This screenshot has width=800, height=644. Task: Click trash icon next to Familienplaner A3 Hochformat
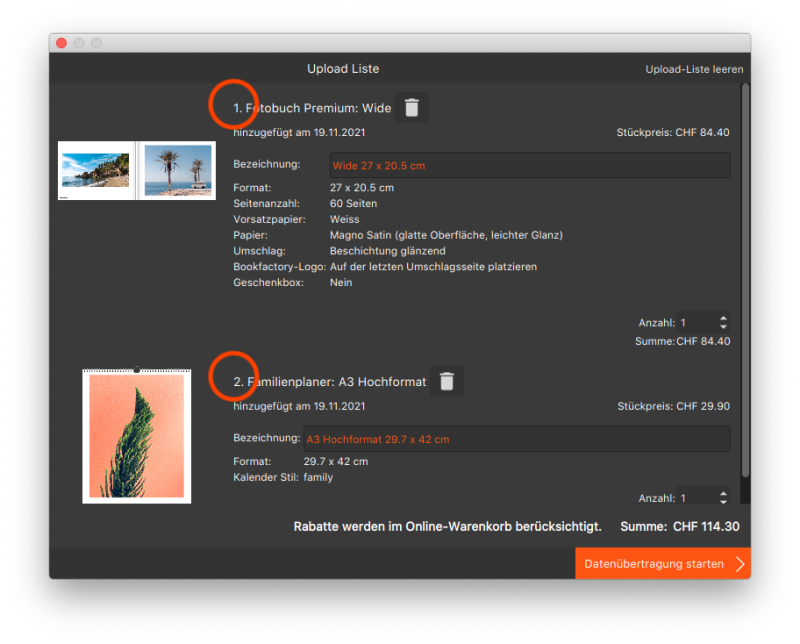point(447,381)
